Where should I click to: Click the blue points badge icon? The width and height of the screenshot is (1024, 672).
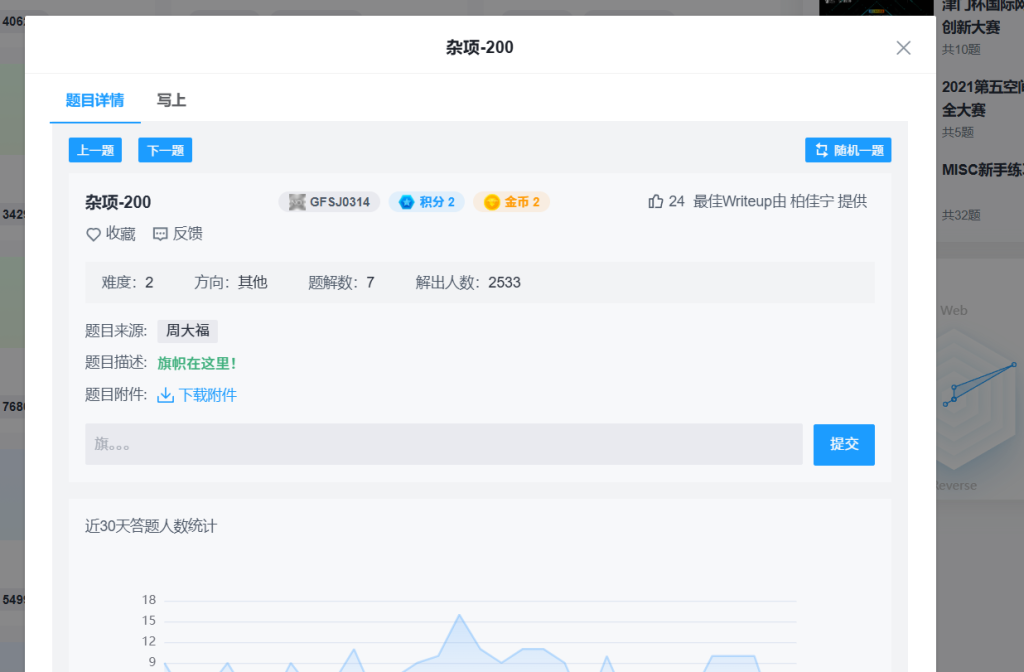point(406,202)
